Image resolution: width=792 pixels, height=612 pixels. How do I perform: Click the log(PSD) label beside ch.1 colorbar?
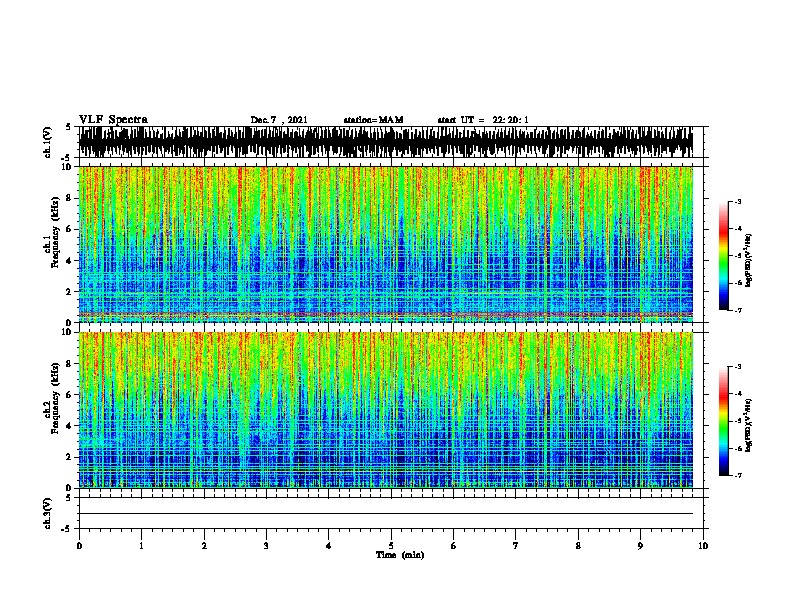[x=748, y=260]
